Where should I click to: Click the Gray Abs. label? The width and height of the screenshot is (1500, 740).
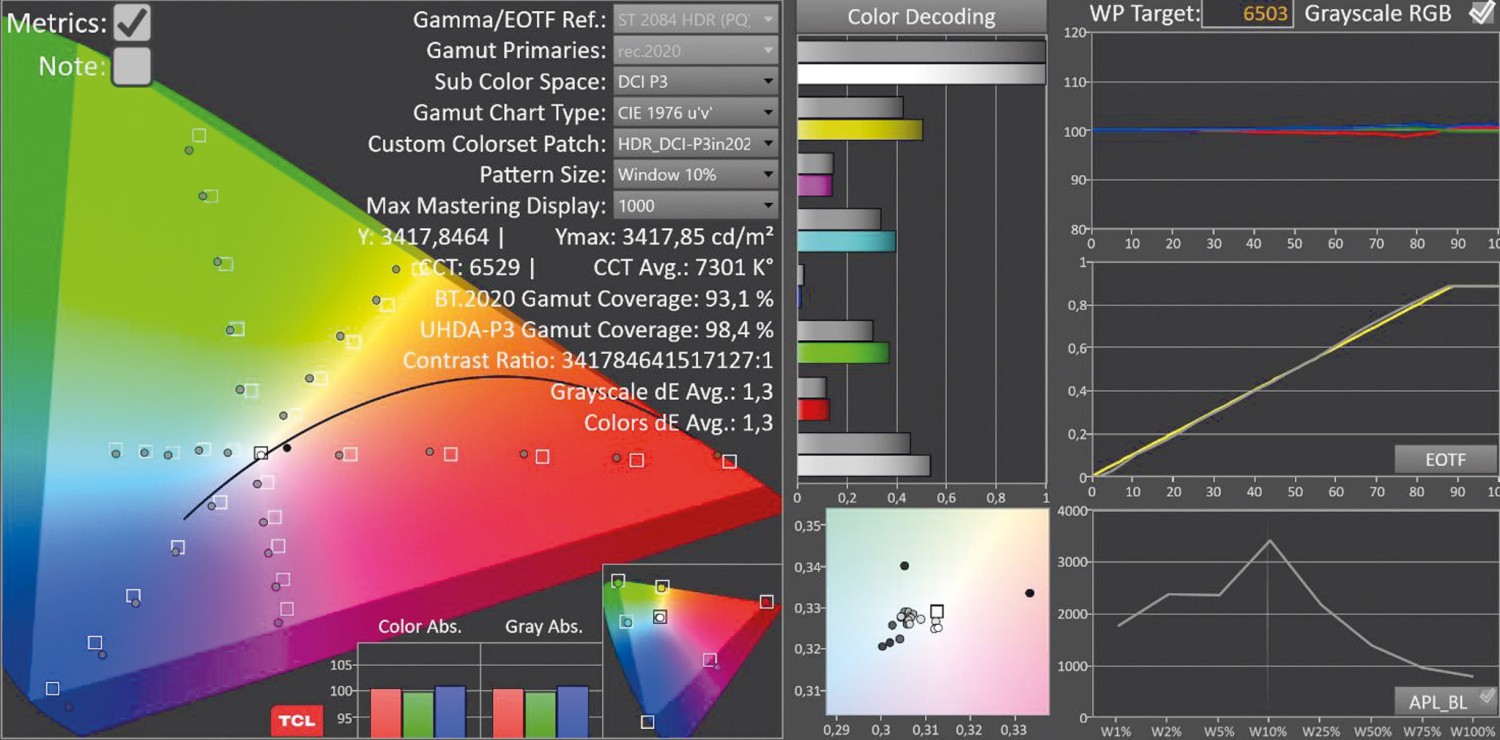(x=544, y=627)
